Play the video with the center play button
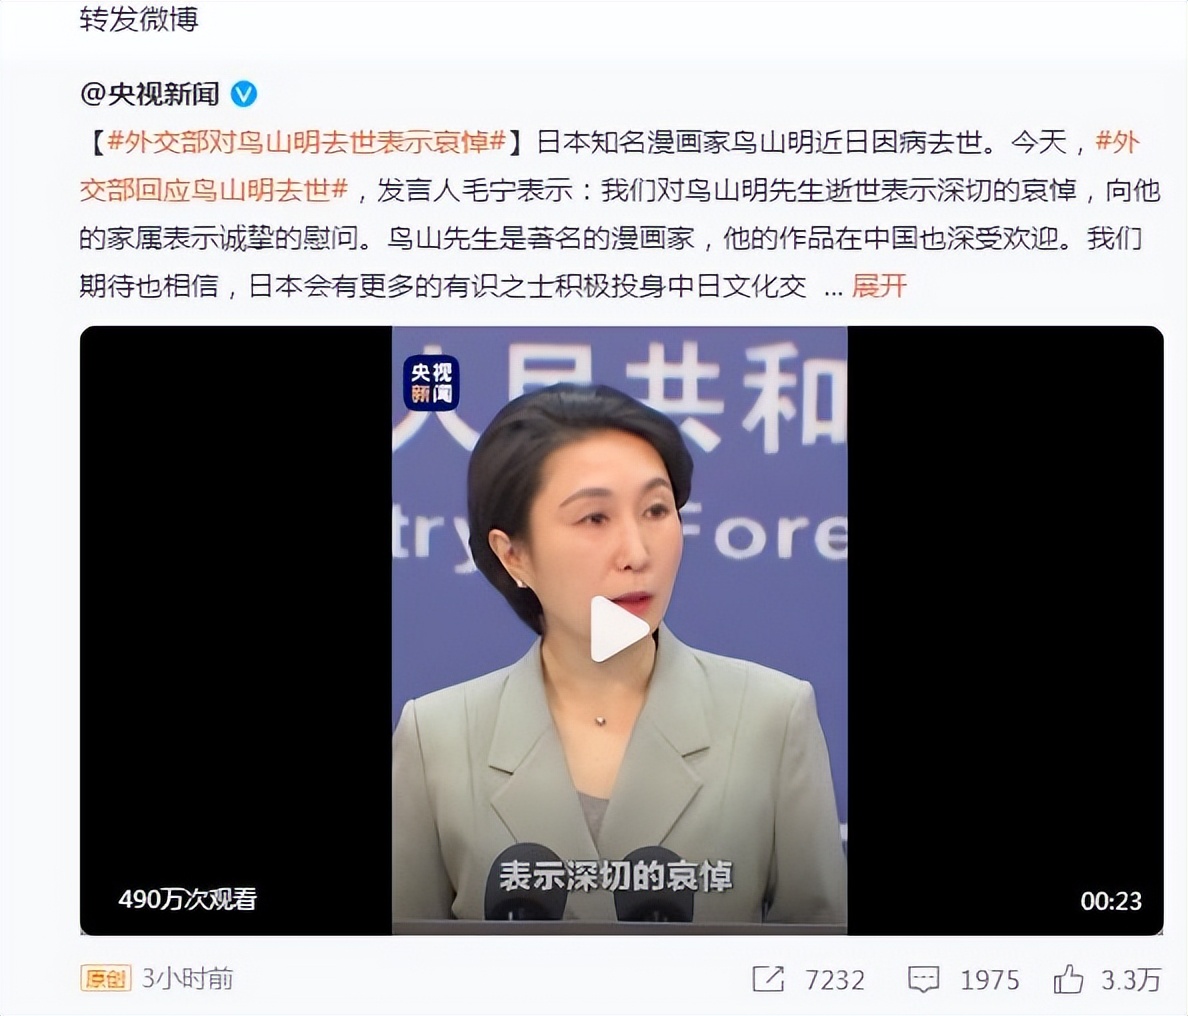Screen dimensions: 1188x1016 click(618, 628)
